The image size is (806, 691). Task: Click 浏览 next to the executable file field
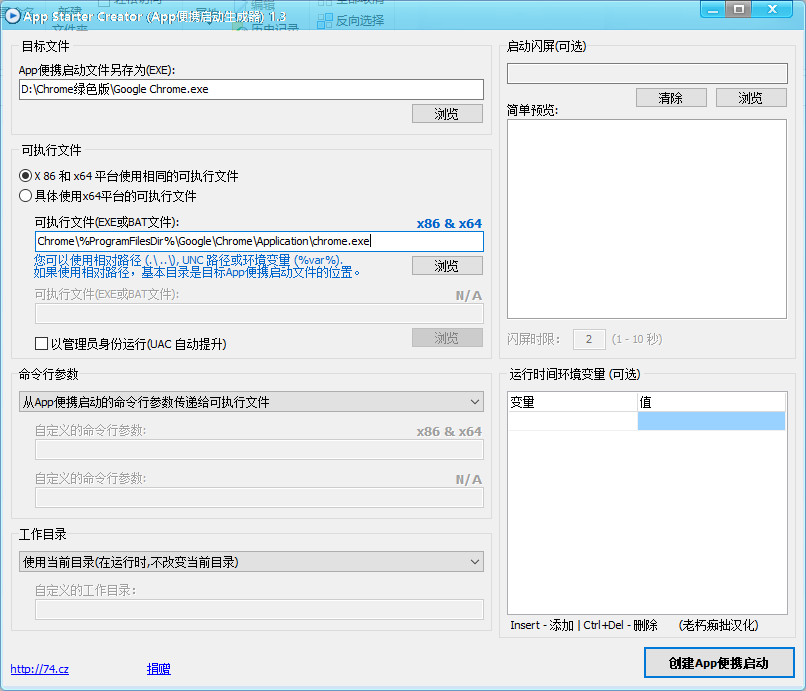[x=446, y=265]
